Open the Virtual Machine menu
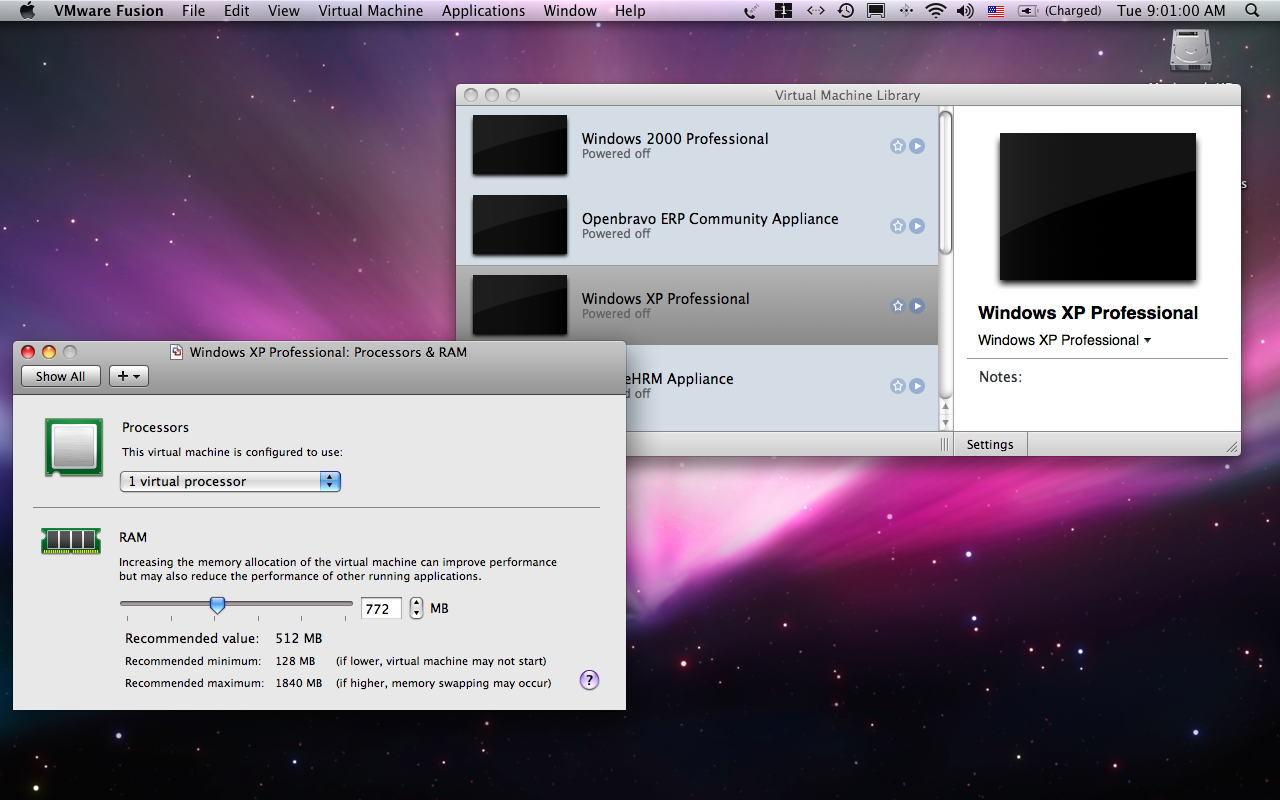 tap(371, 11)
